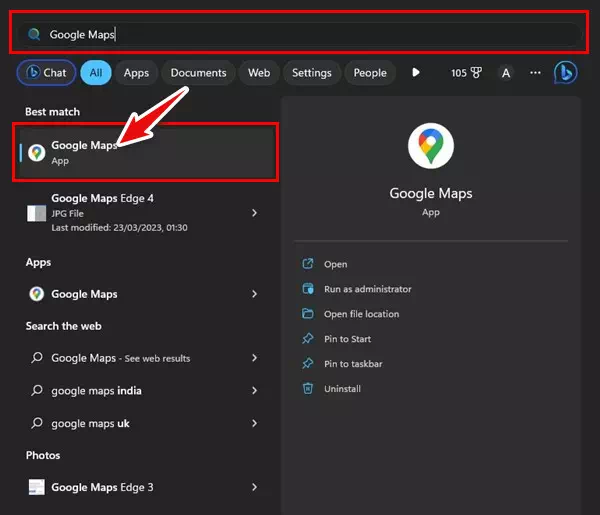
Task: Click the Bing icon in top corner
Action: click(566, 72)
